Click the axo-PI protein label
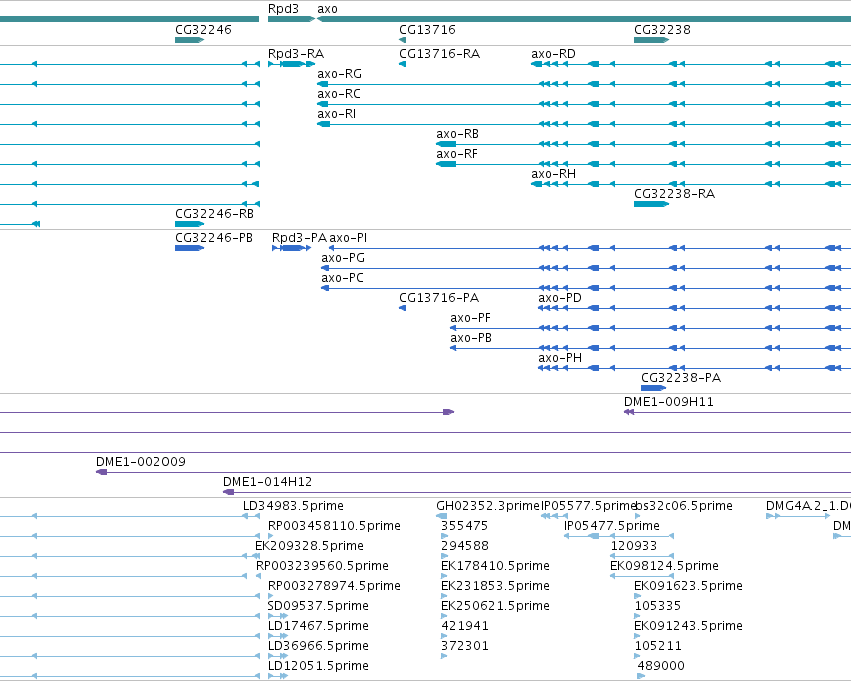This screenshot has height=681, width=851. (x=348, y=238)
